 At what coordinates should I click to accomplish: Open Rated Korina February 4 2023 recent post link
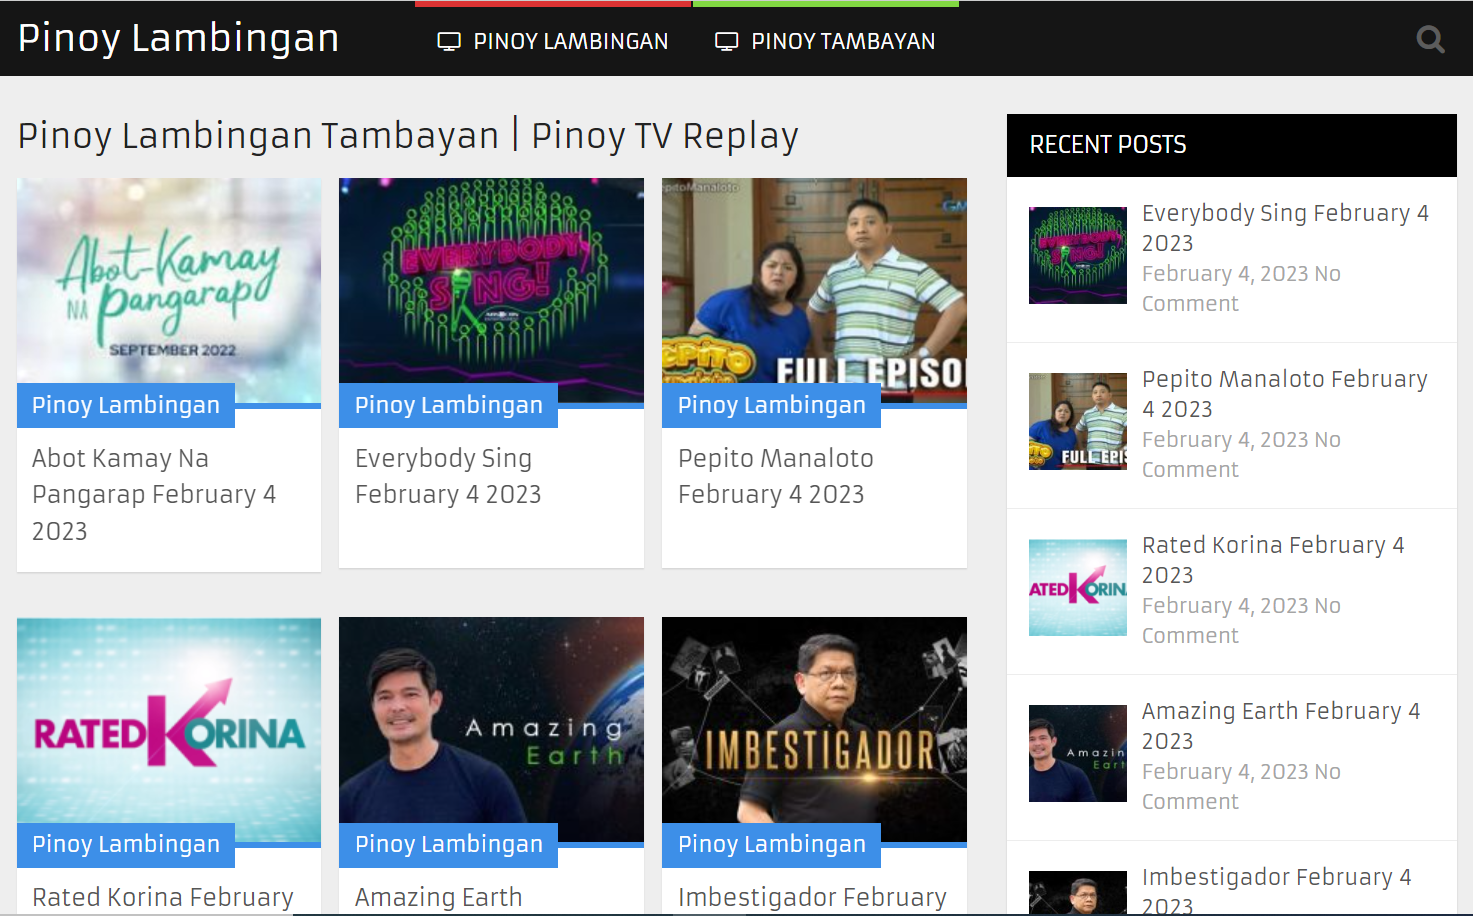click(x=1273, y=560)
